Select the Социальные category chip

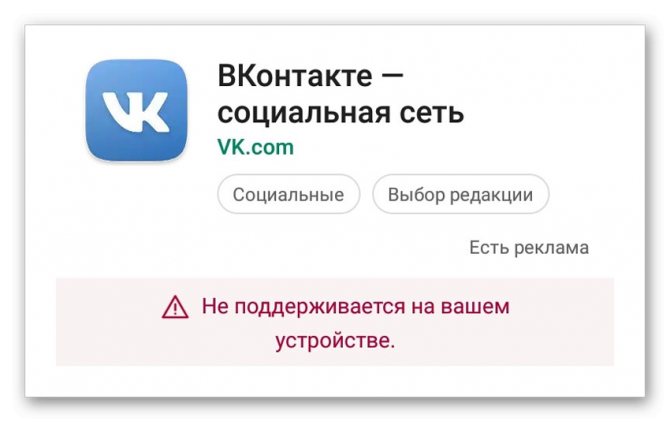[x=288, y=194]
